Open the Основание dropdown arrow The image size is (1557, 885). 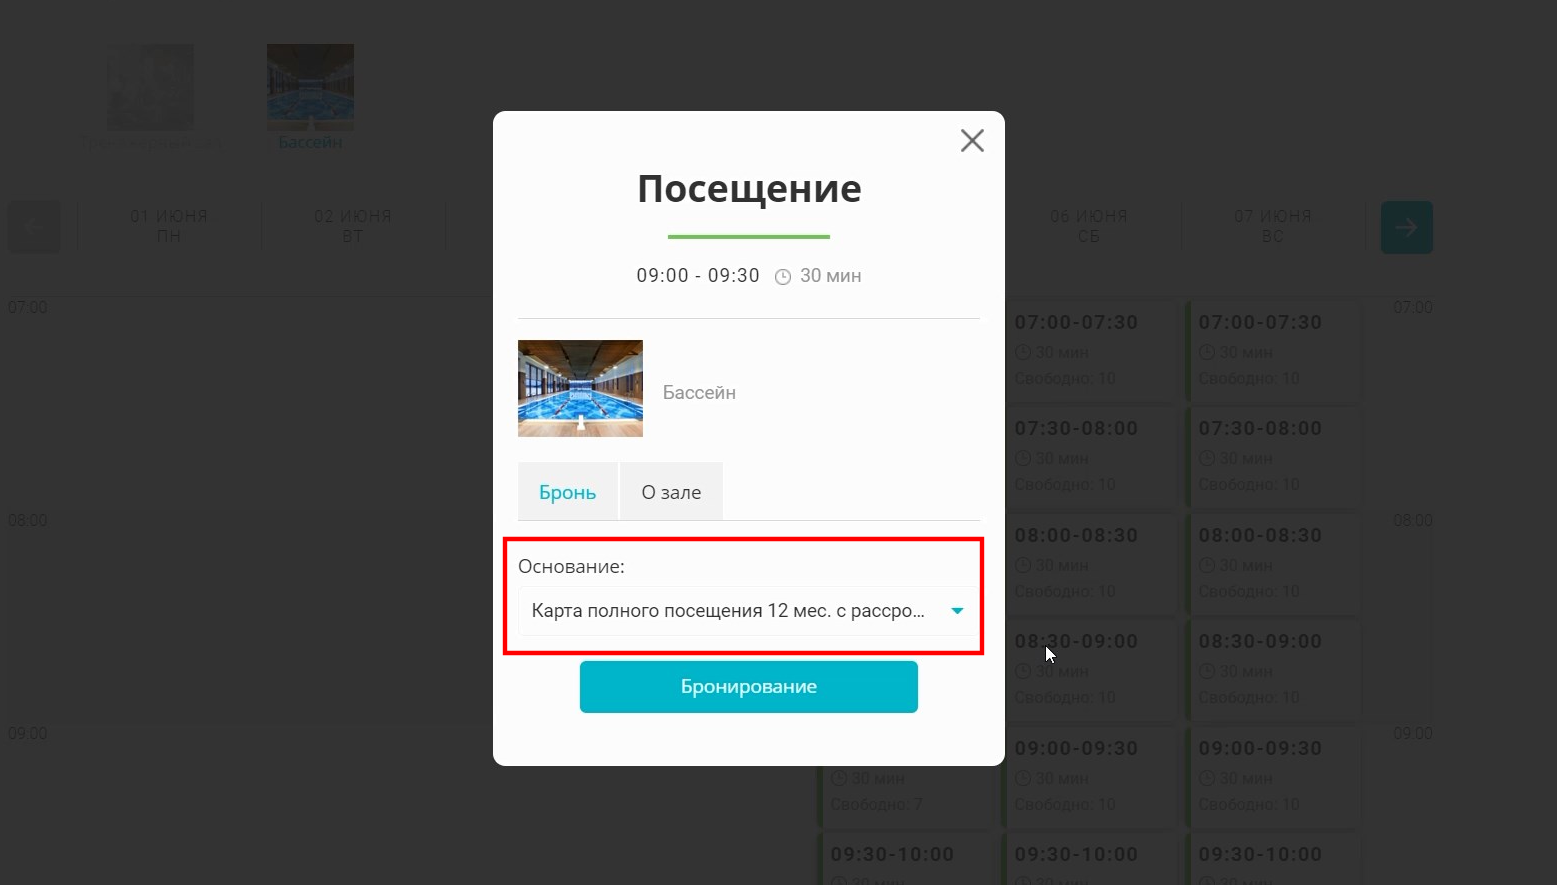point(957,611)
